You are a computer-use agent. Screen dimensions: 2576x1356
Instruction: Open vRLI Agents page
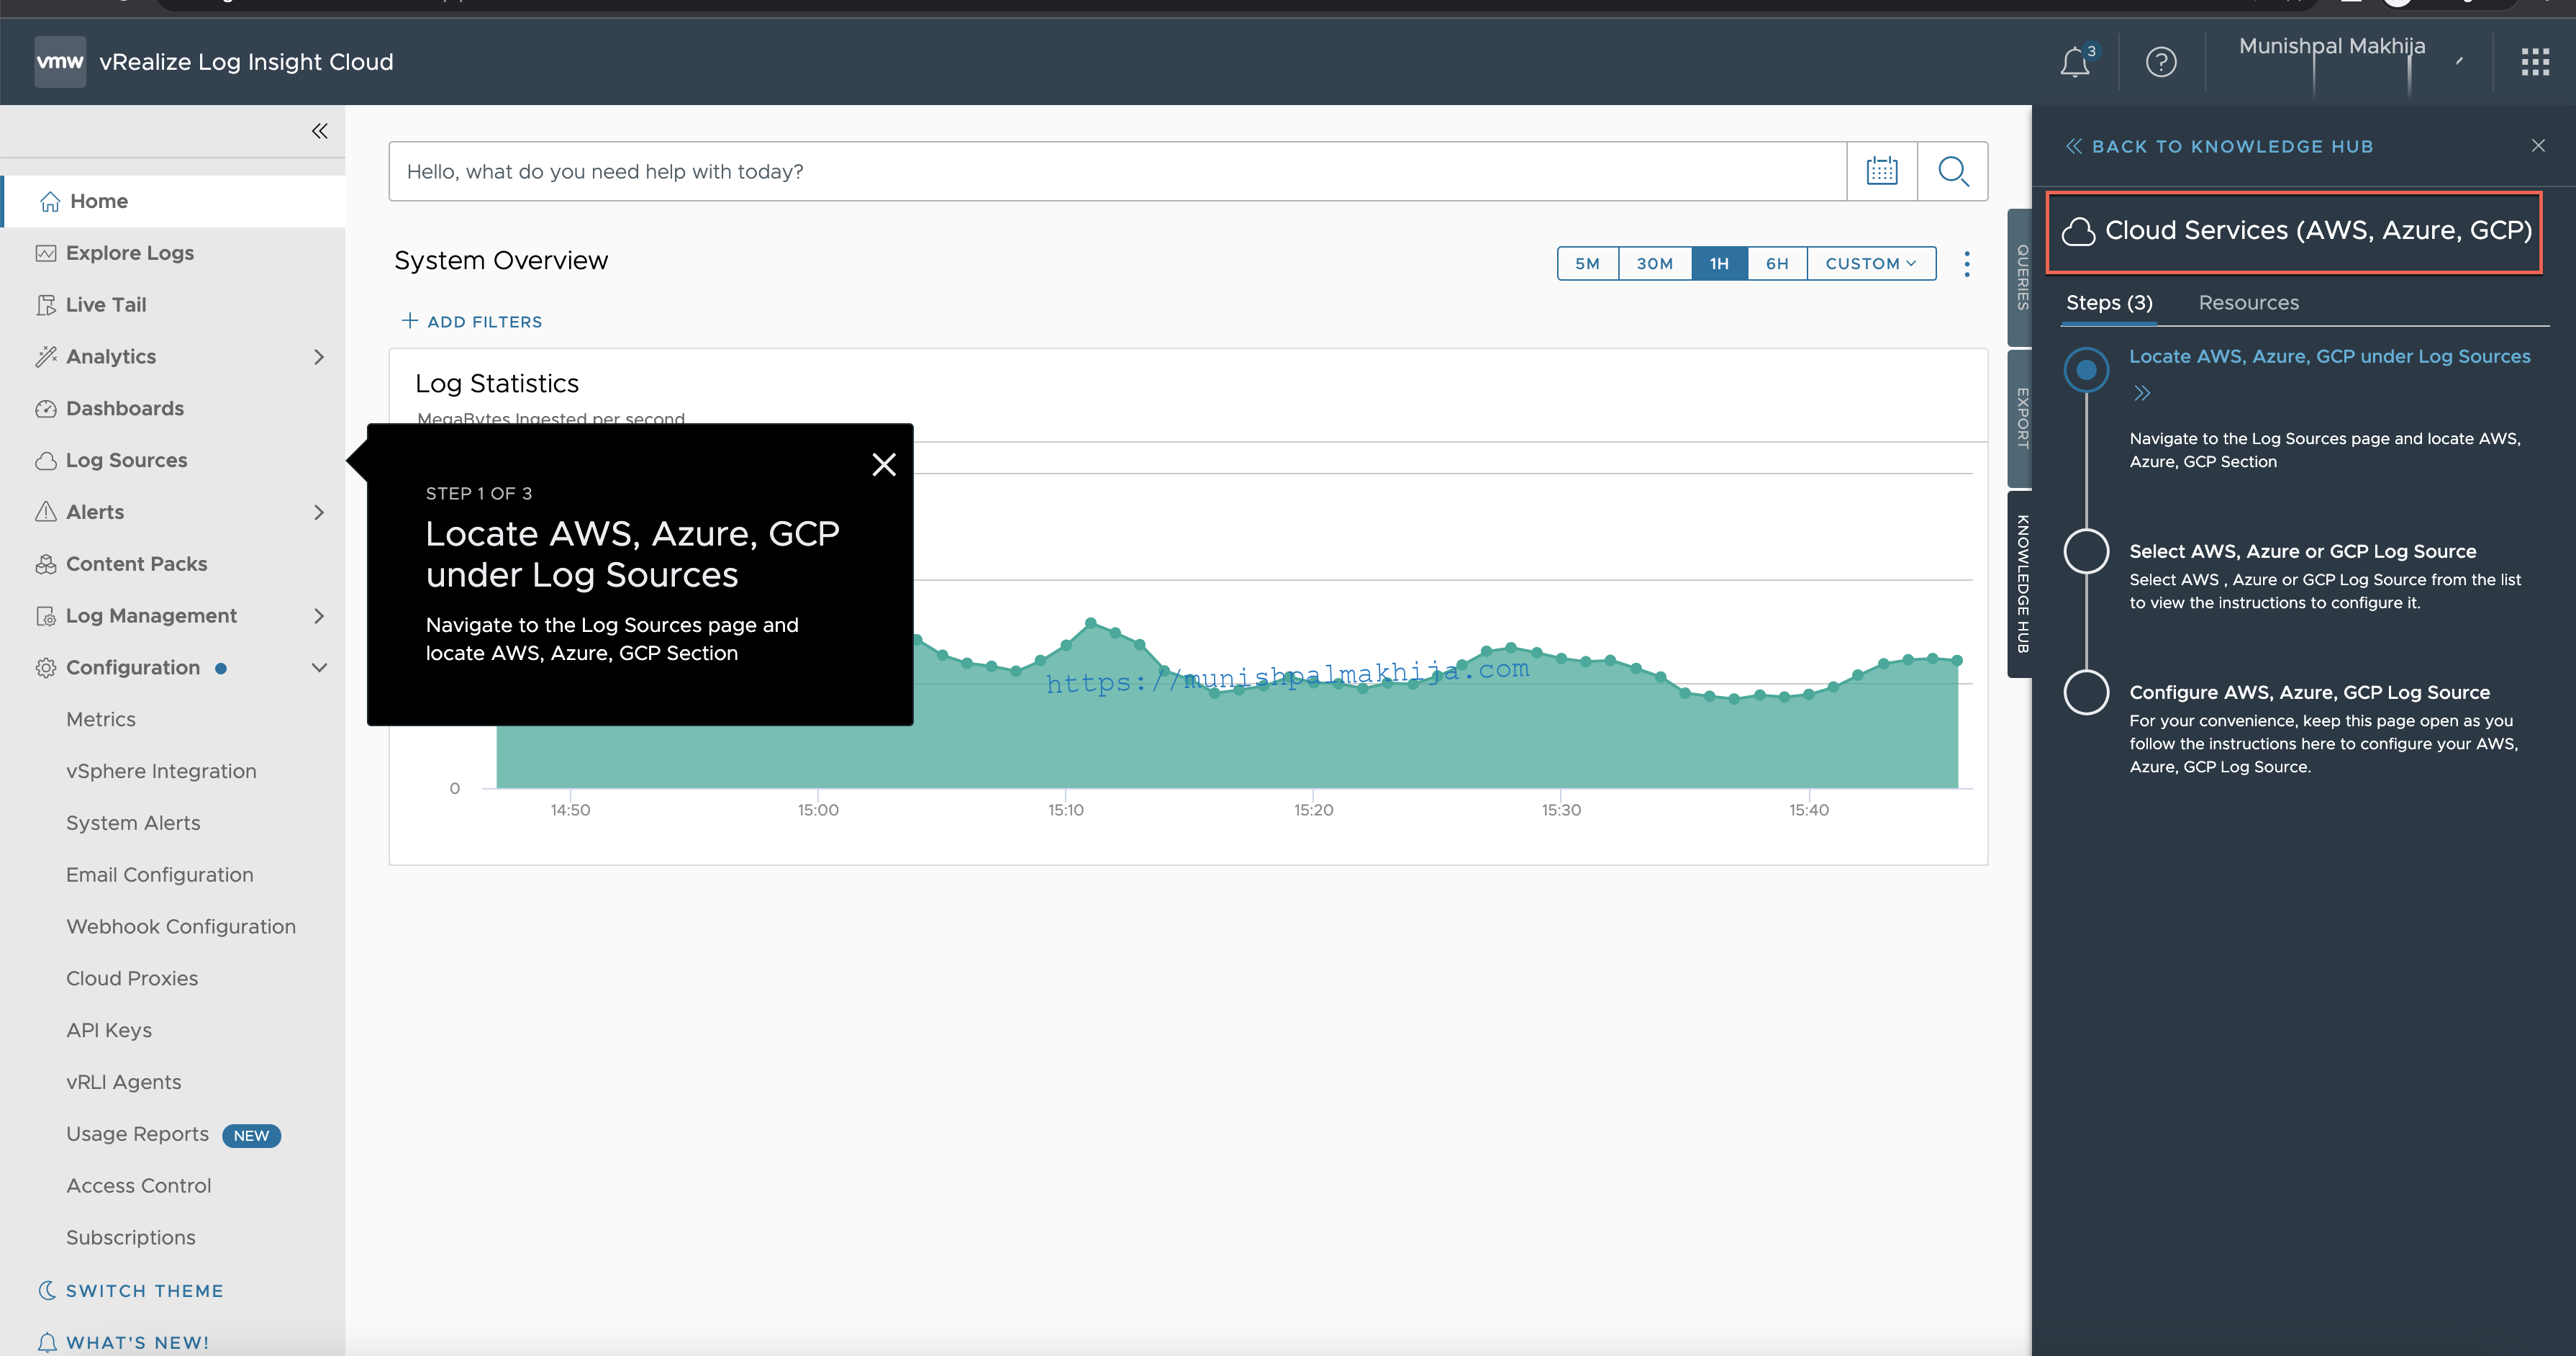point(124,1083)
